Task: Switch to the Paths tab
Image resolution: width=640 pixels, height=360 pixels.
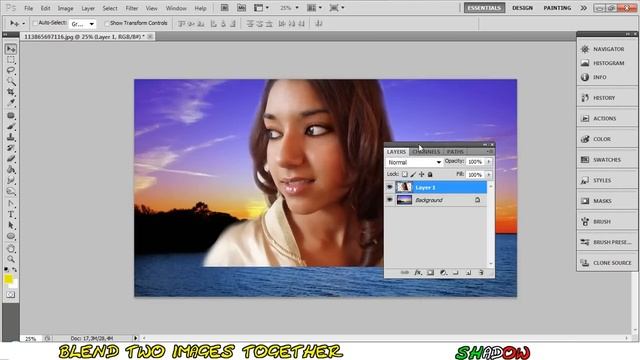Action: click(455, 151)
